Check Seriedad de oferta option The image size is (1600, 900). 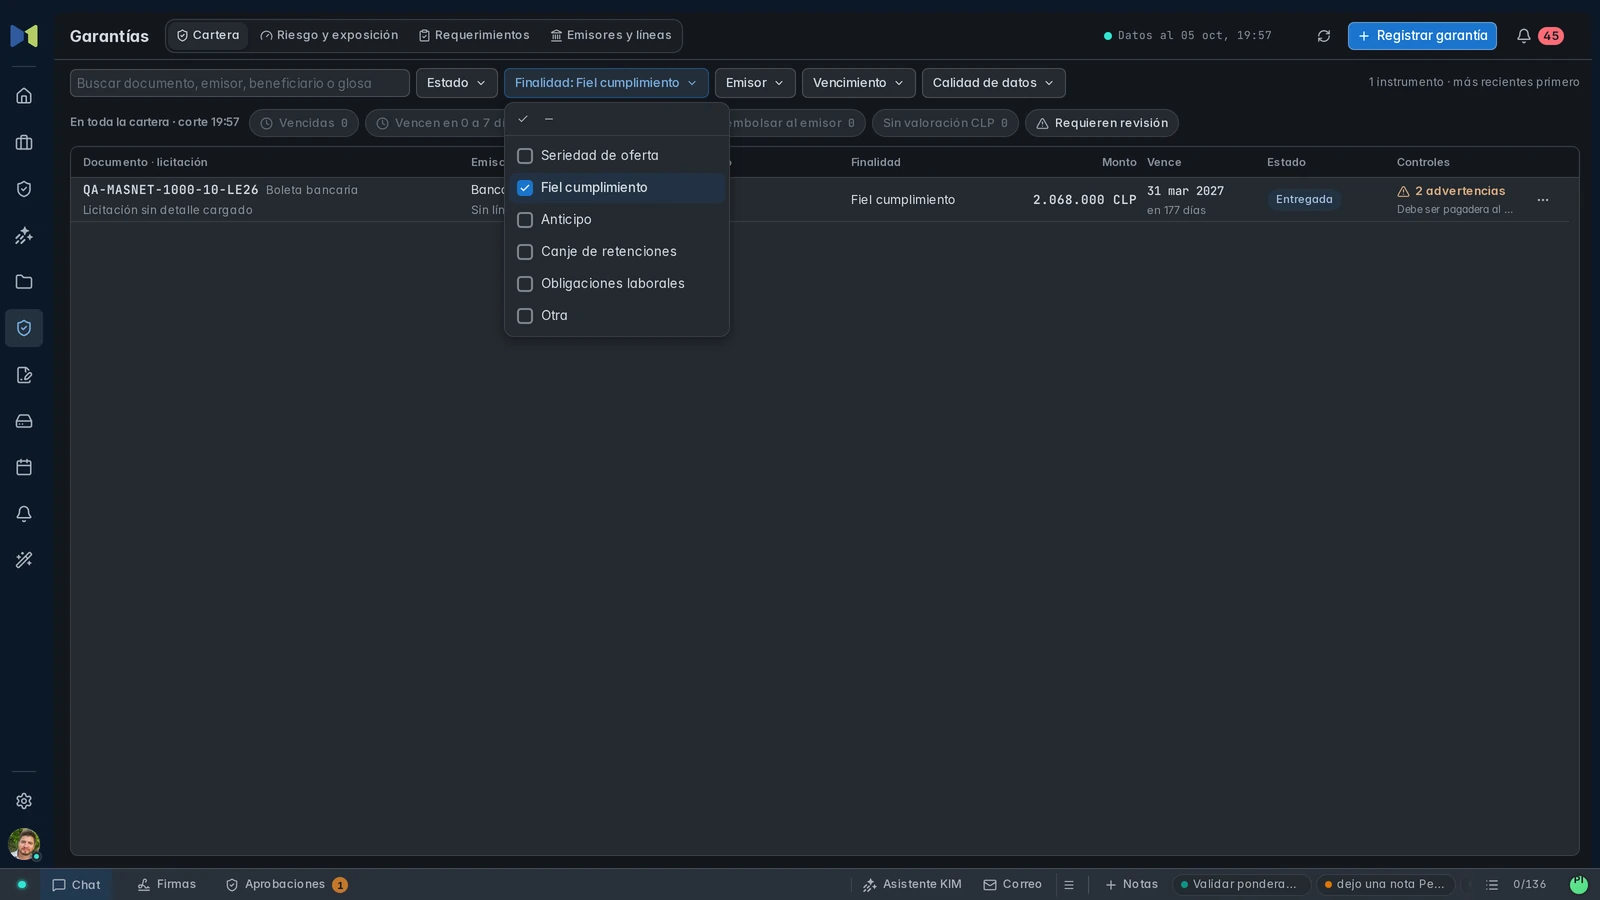(x=617, y=156)
